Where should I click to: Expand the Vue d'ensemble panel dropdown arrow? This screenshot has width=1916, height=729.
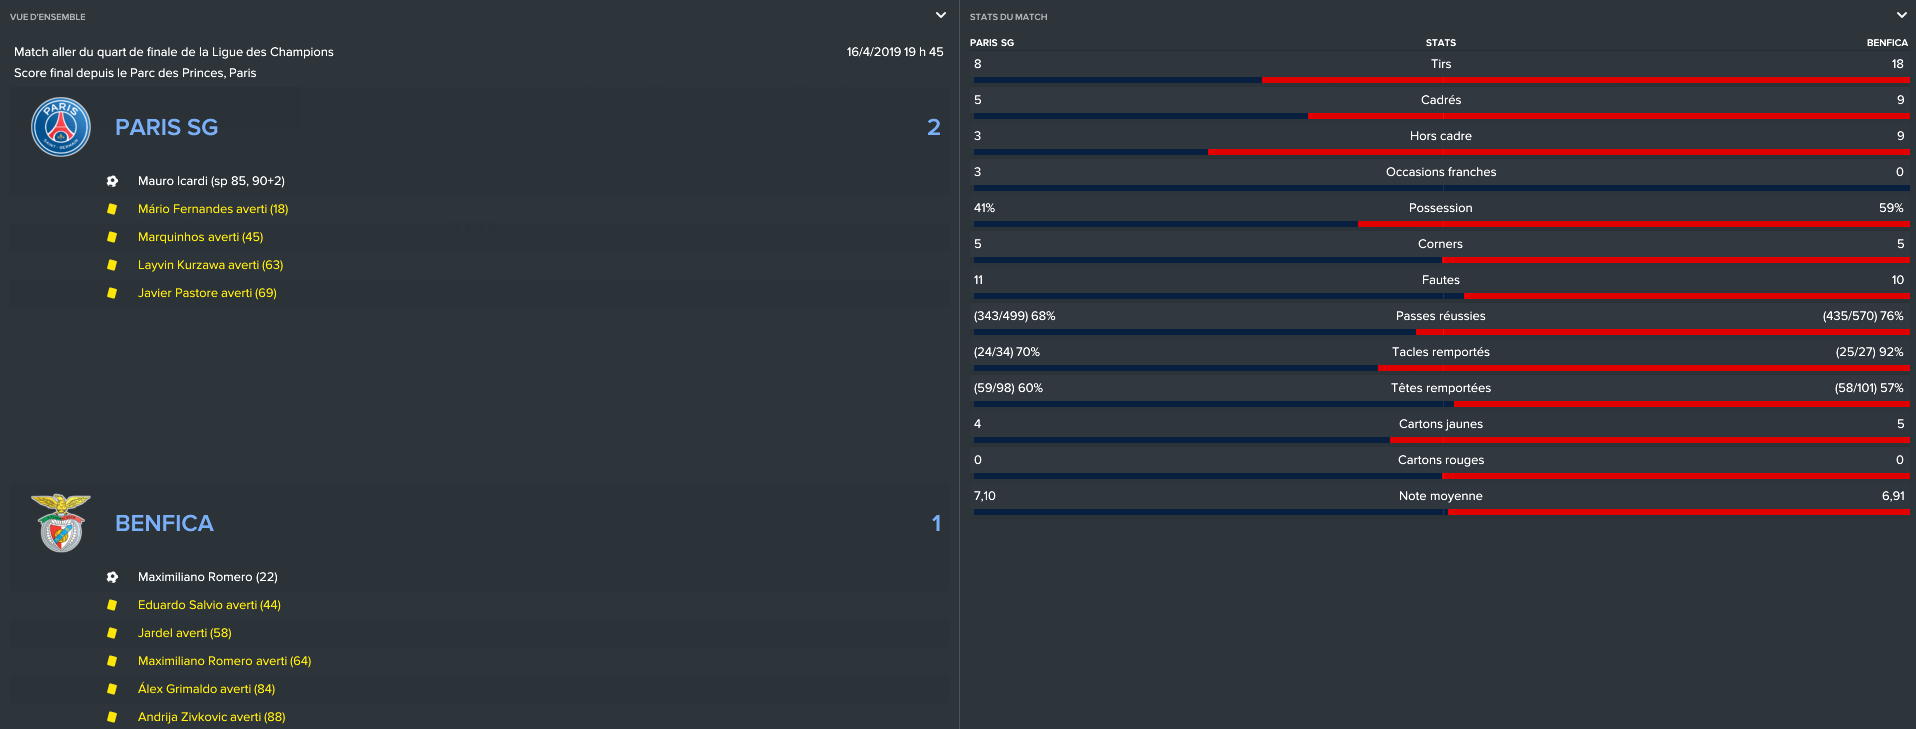pos(940,15)
